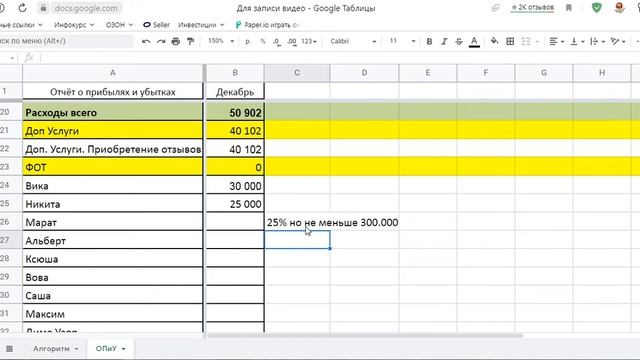Viewport: 640px width, 360px height.
Task: Select column A header
Action: pos(113,73)
